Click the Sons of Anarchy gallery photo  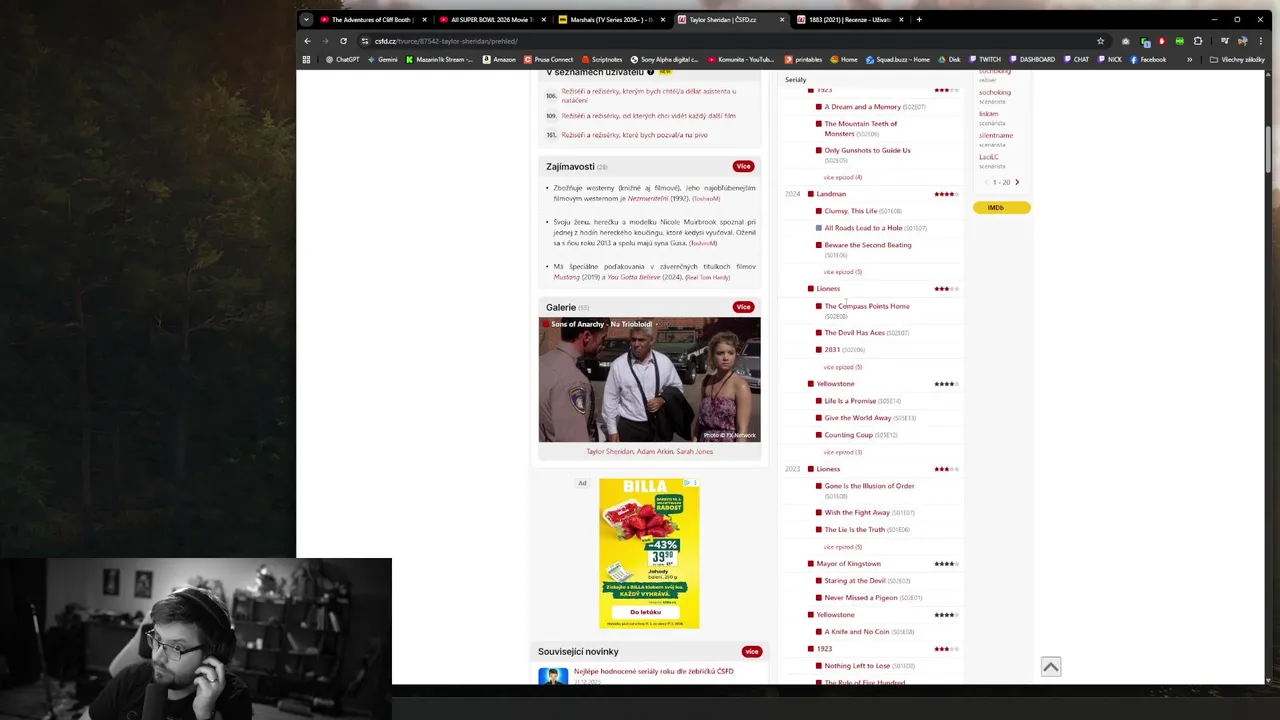(649, 380)
